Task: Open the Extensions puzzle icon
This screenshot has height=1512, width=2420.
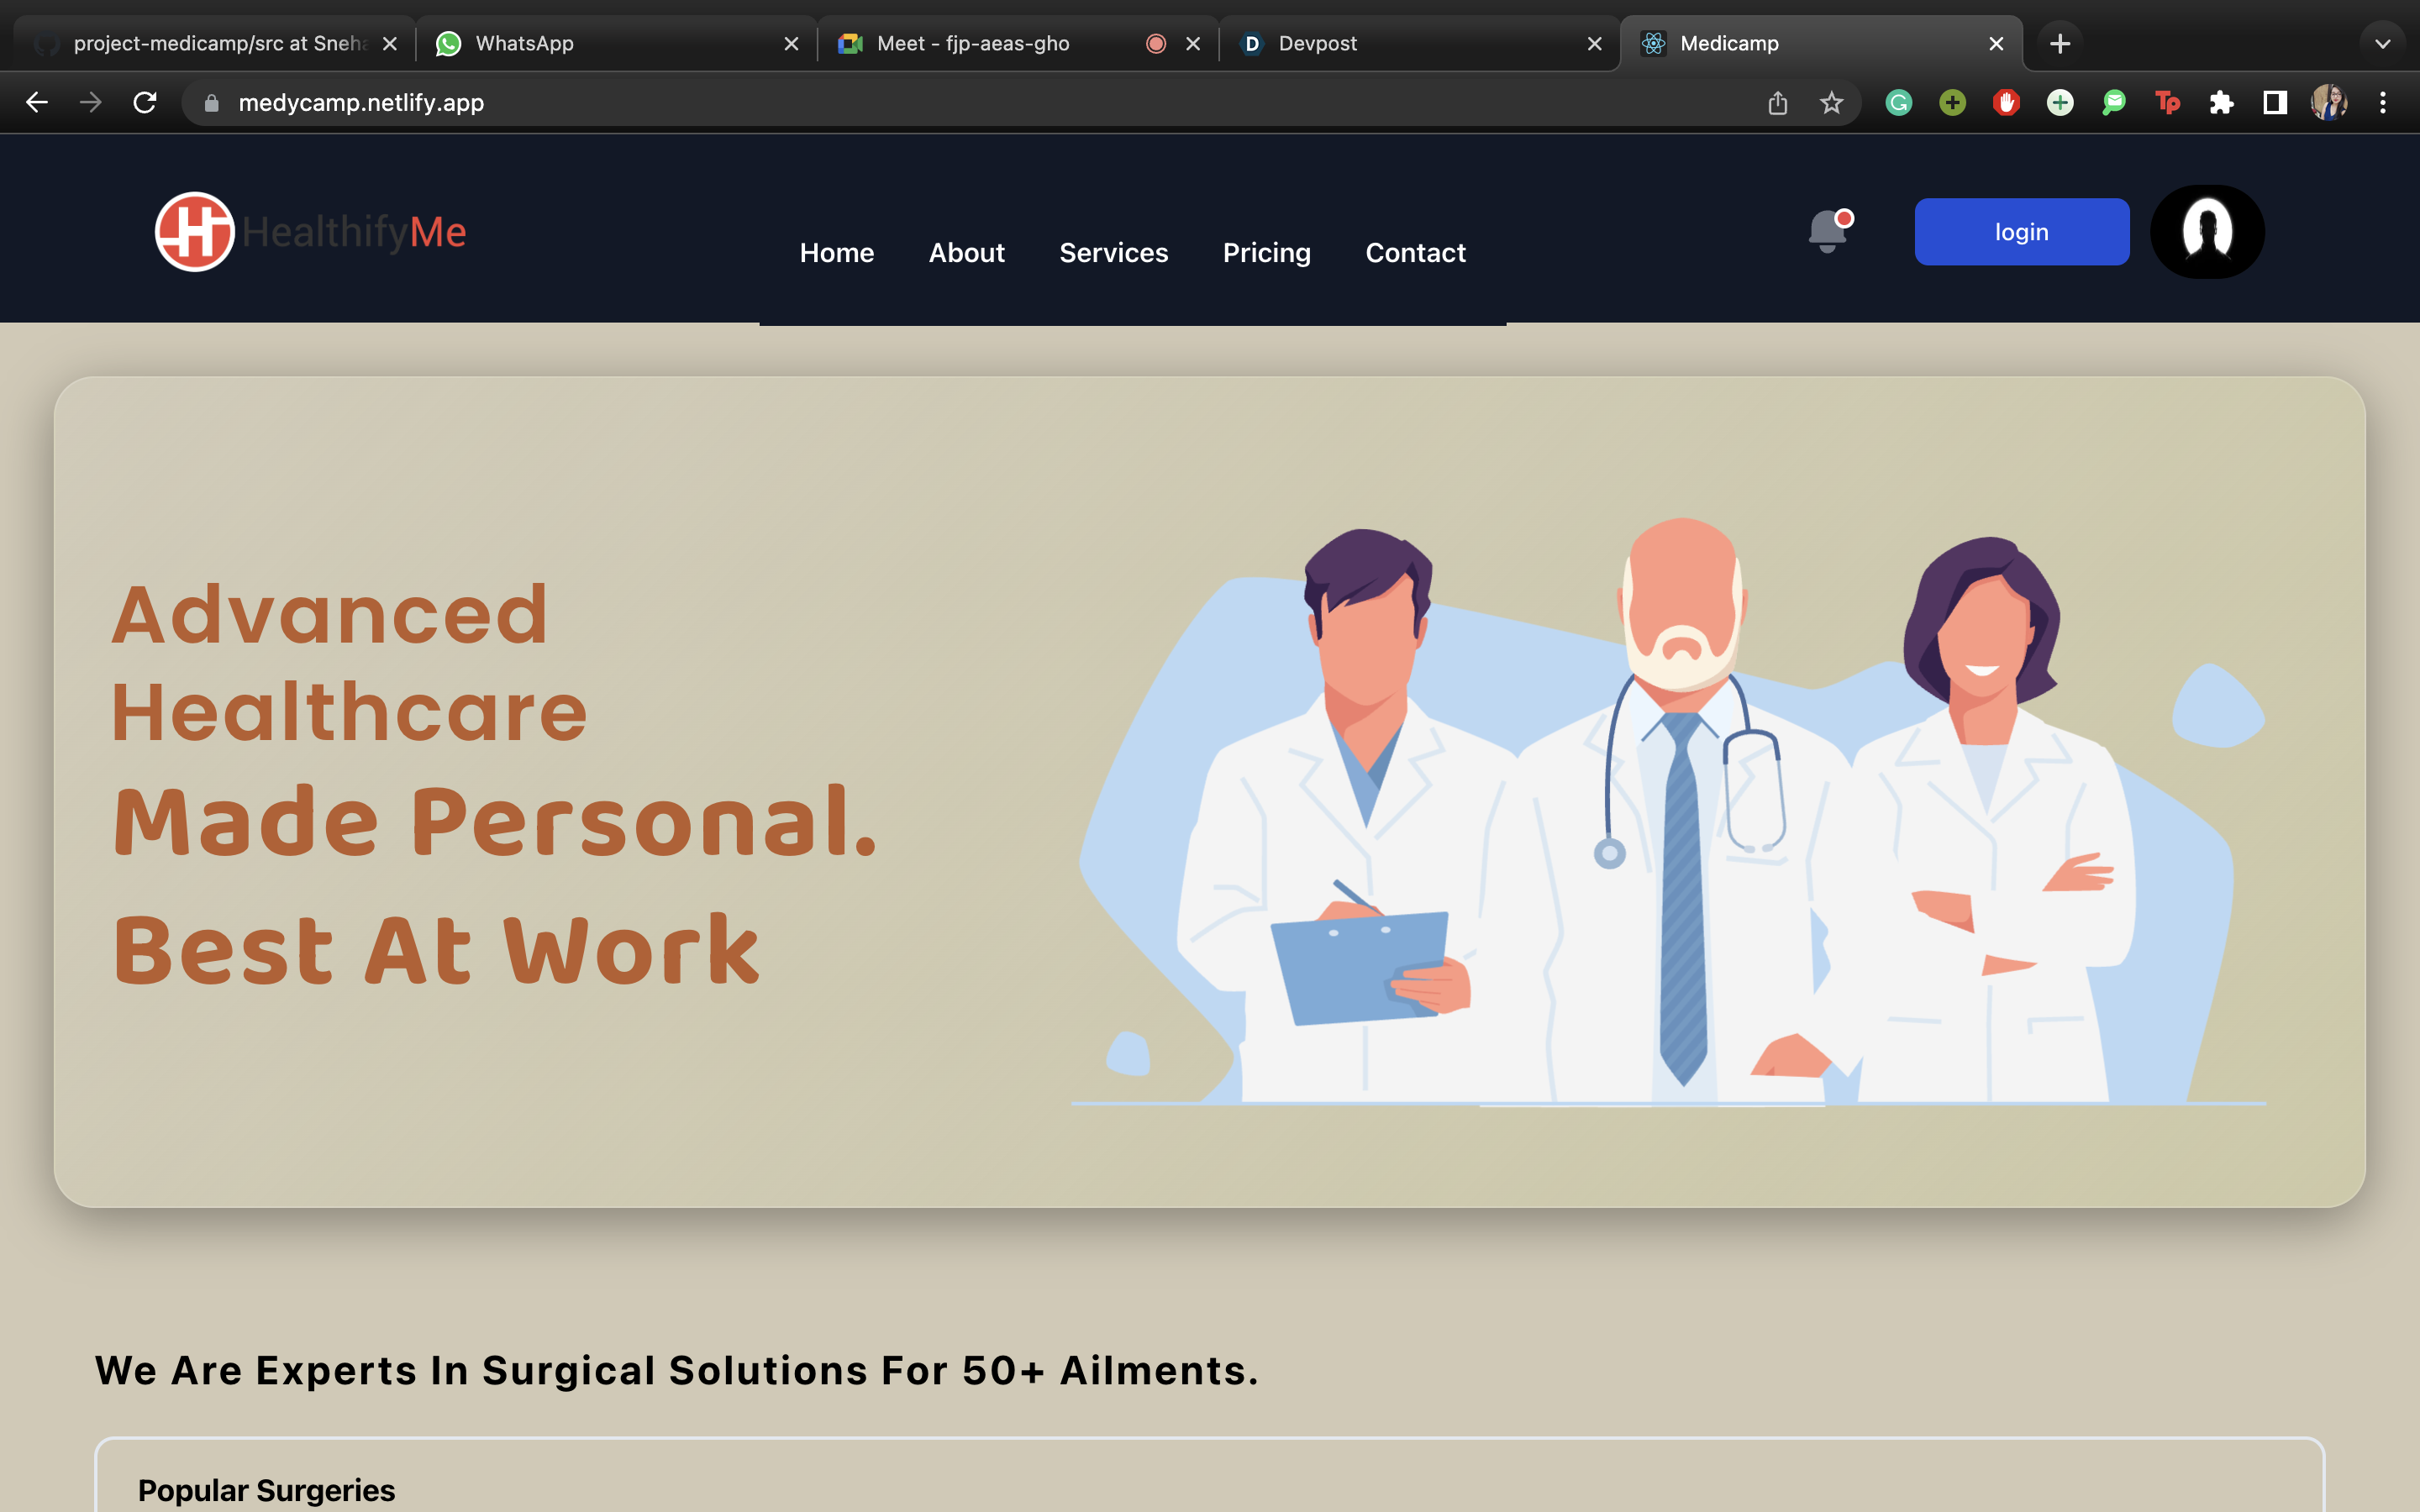Action: pos(2221,102)
